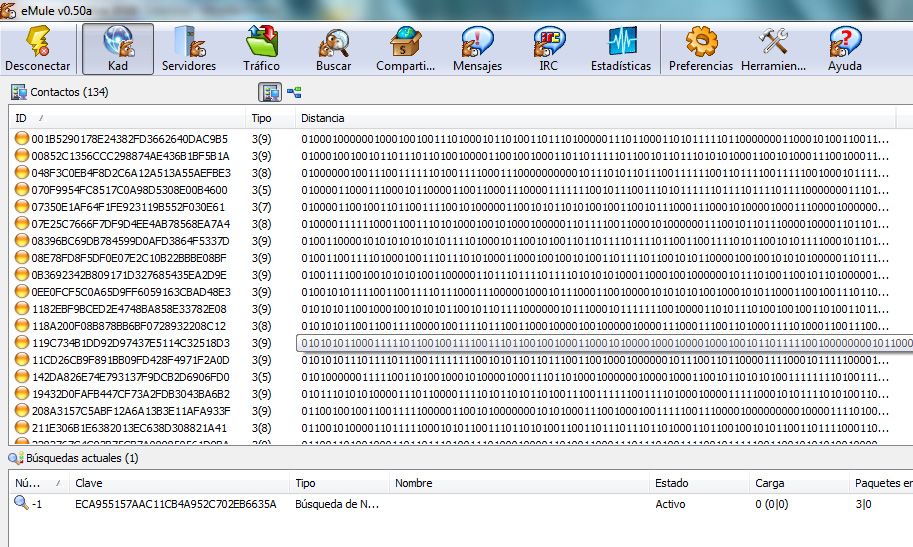The image size is (913, 547).
Task: Open the Compartidos shared files view
Action: 406,49
